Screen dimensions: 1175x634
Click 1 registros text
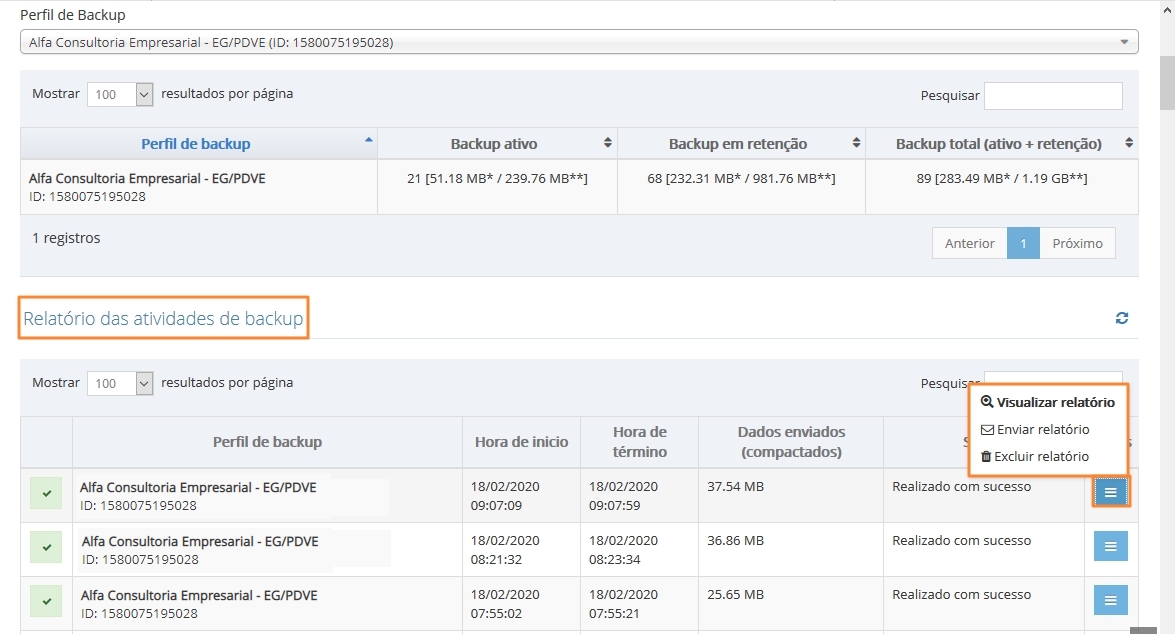pos(66,238)
